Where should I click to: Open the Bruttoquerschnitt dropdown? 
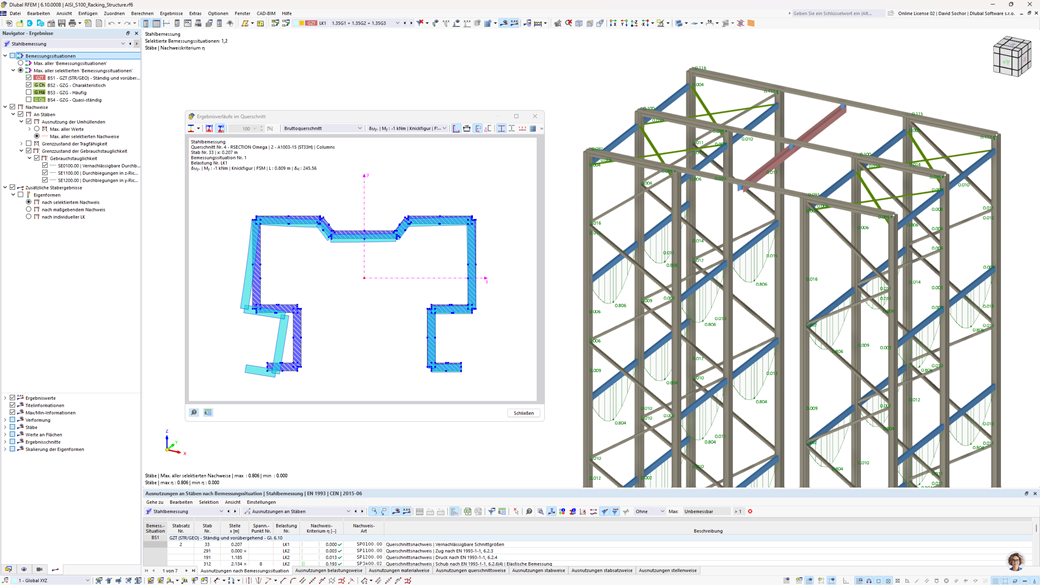pos(322,128)
